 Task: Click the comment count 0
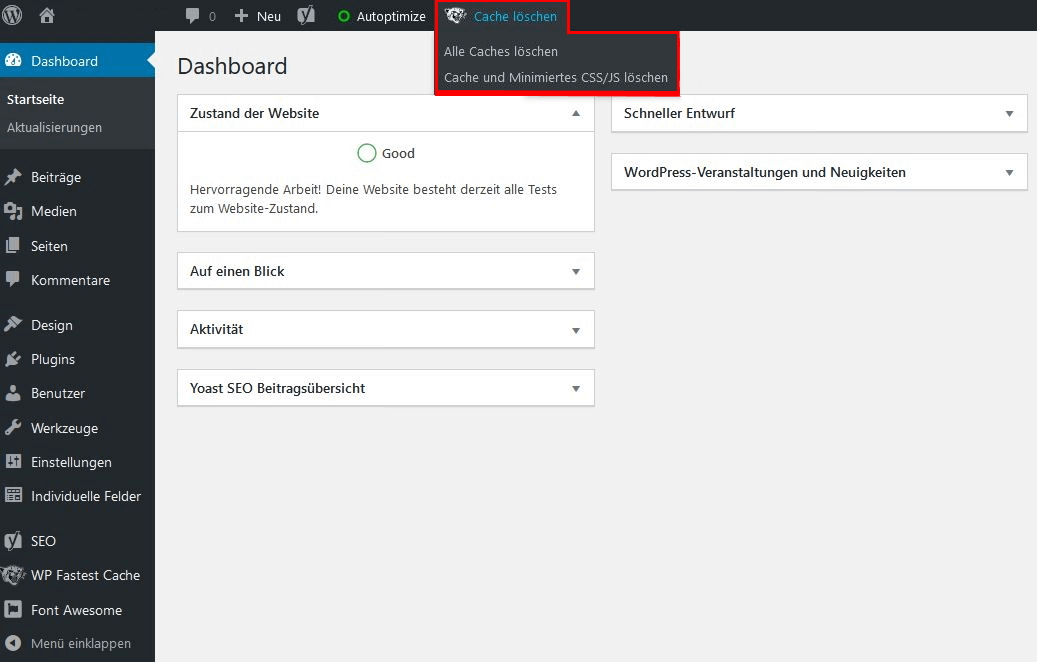pyautogui.click(x=212, y=17)
